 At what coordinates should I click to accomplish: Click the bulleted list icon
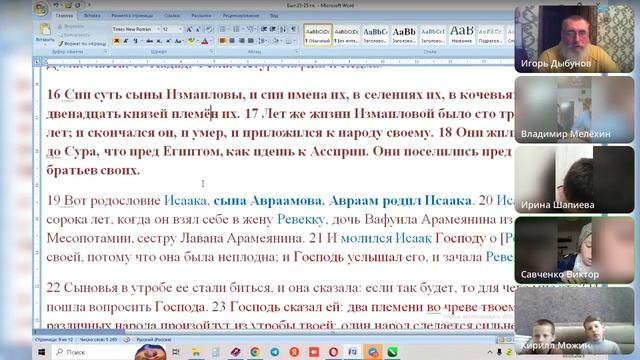[223, 29]
